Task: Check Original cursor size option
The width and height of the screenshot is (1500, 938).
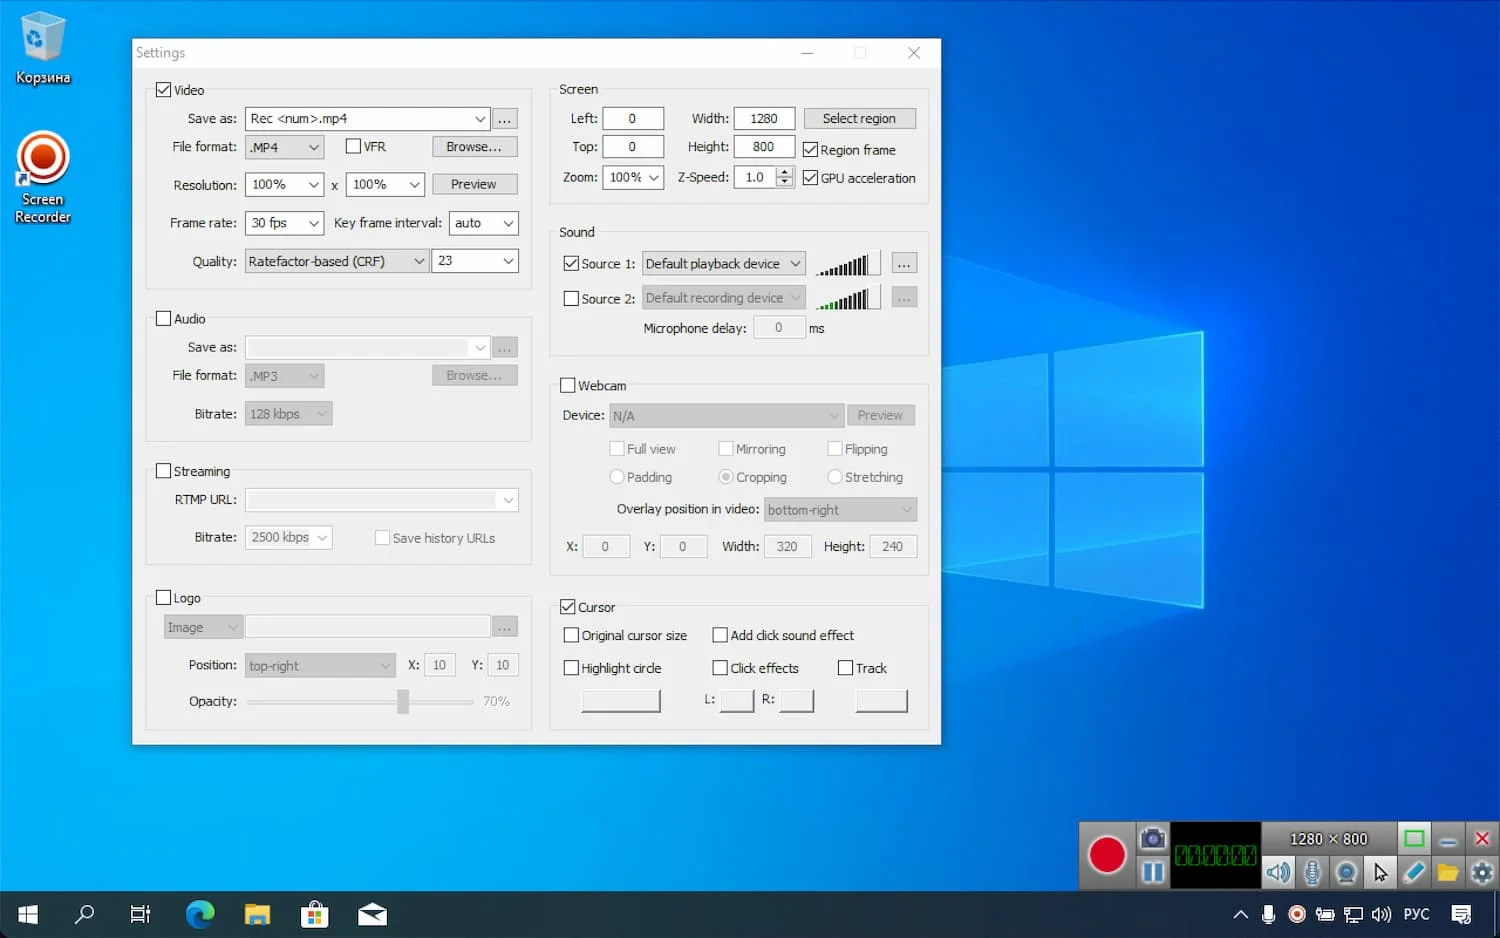Action: (x=571, y=635)
